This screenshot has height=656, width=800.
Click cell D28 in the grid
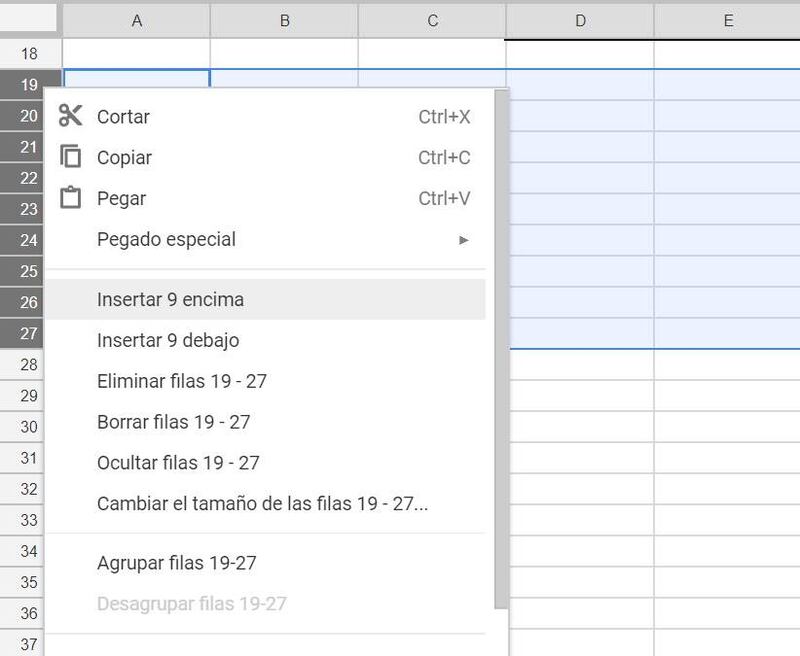tap(580, 365)
